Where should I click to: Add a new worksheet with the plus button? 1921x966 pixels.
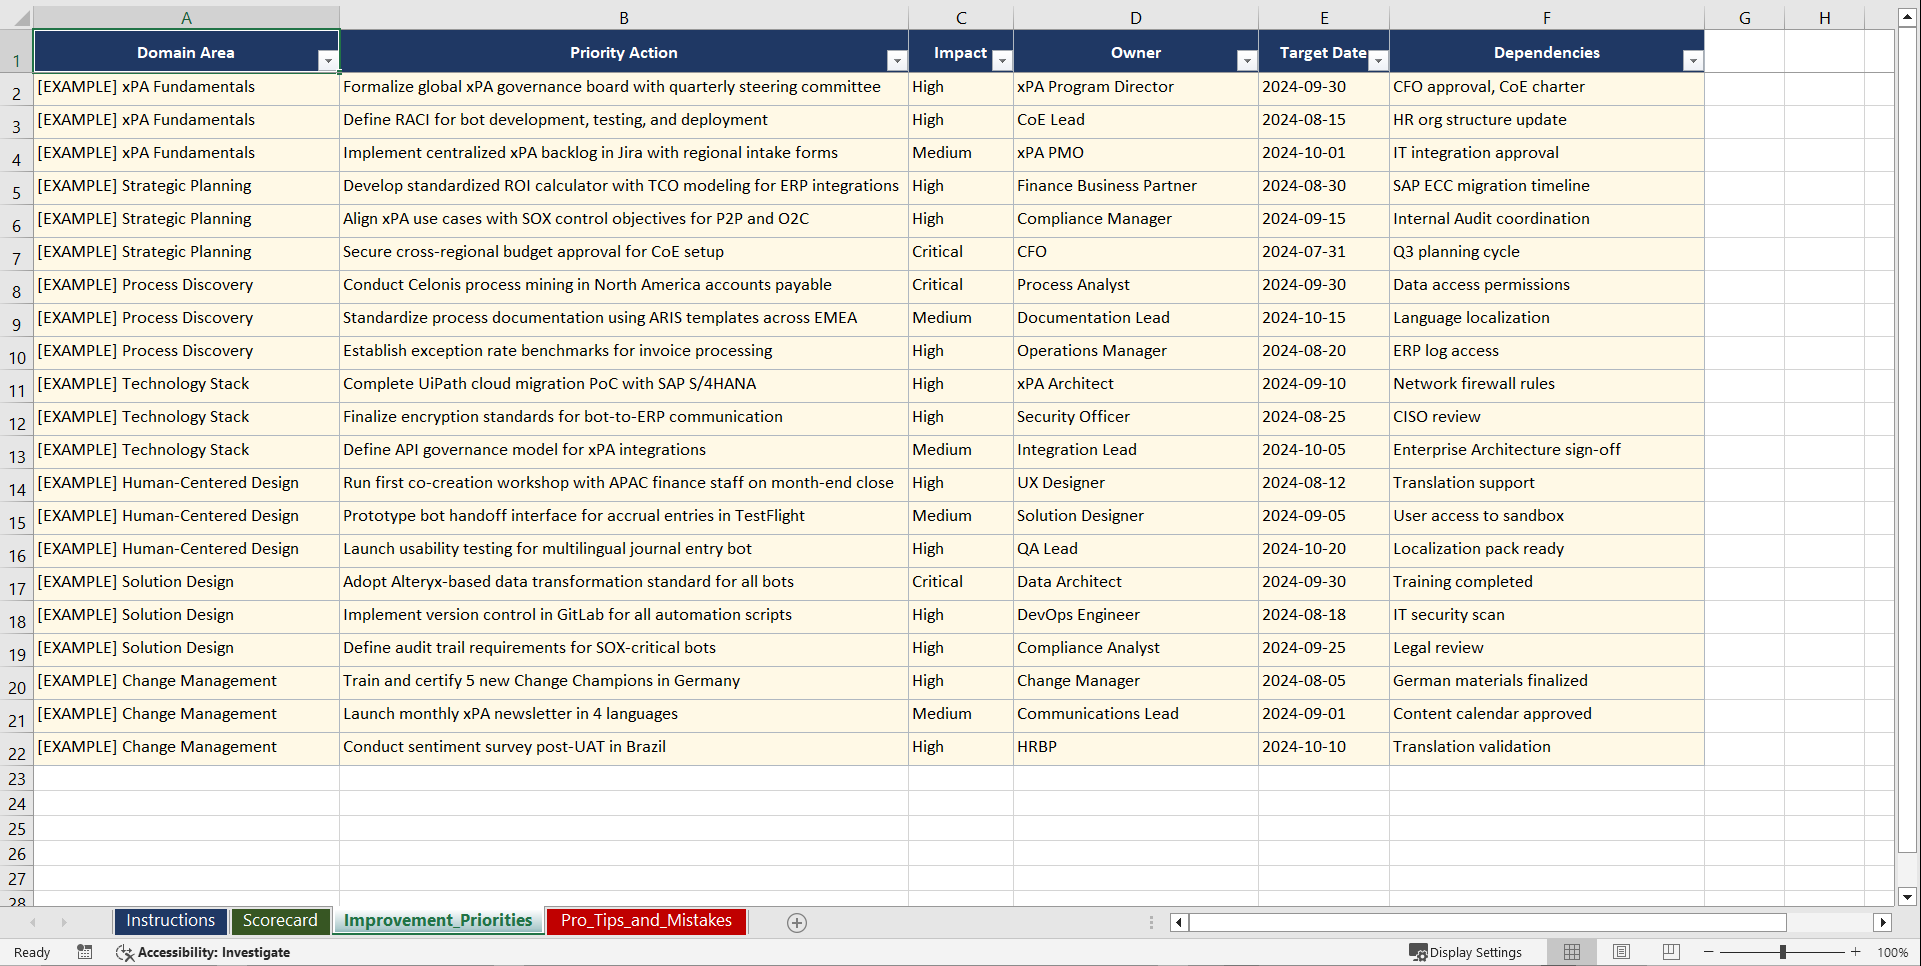click(x=796, y=922)
